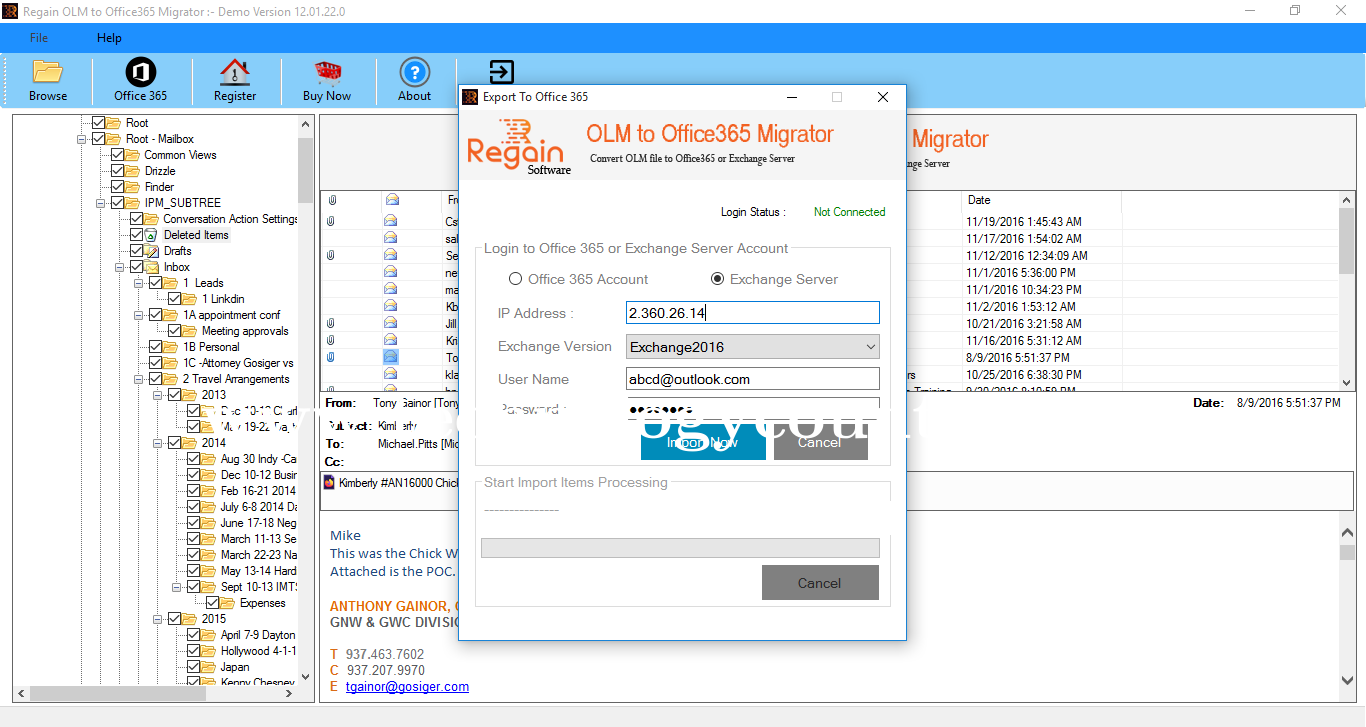
Task: Open the tgainor@gosiger.com email link
Action: [x=407, y=687]
